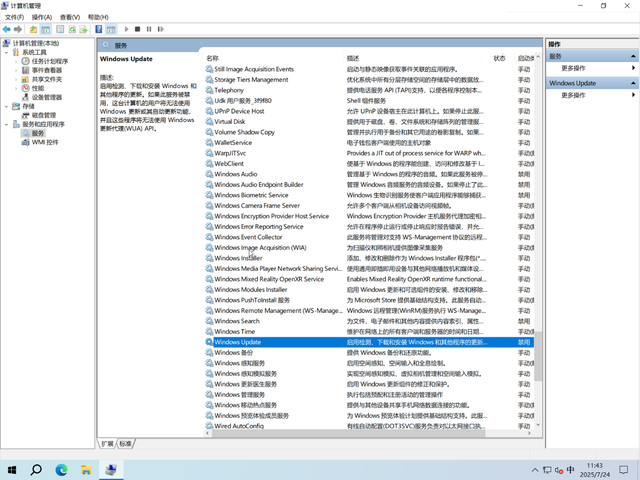Screen dimensions: 640x480
Task: Collapse the 服务和应用程序 tree node
Action: [7, 124]
